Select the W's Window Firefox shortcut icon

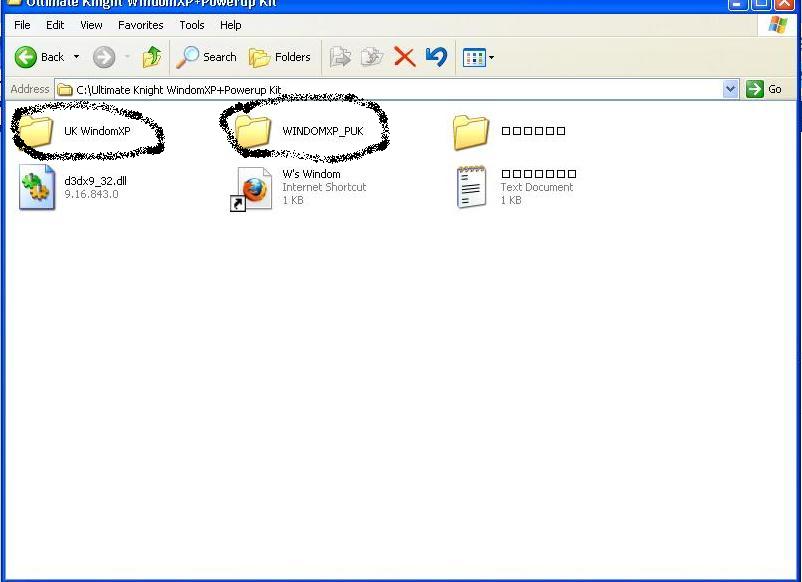pos(252,189)
